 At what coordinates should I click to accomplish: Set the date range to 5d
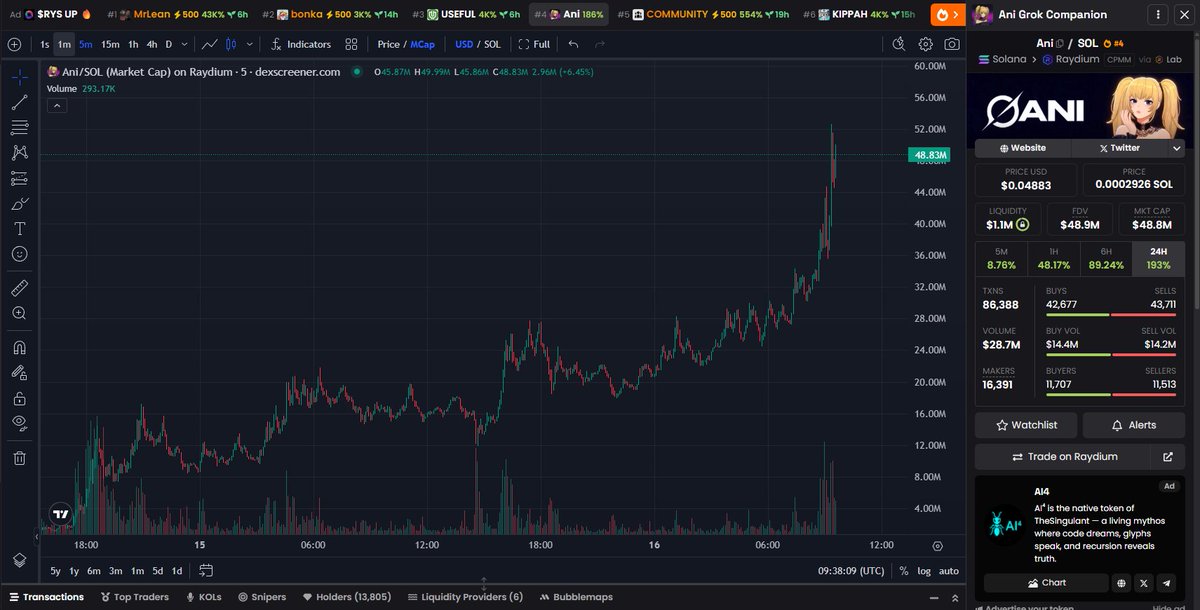(x=157, y=571)
